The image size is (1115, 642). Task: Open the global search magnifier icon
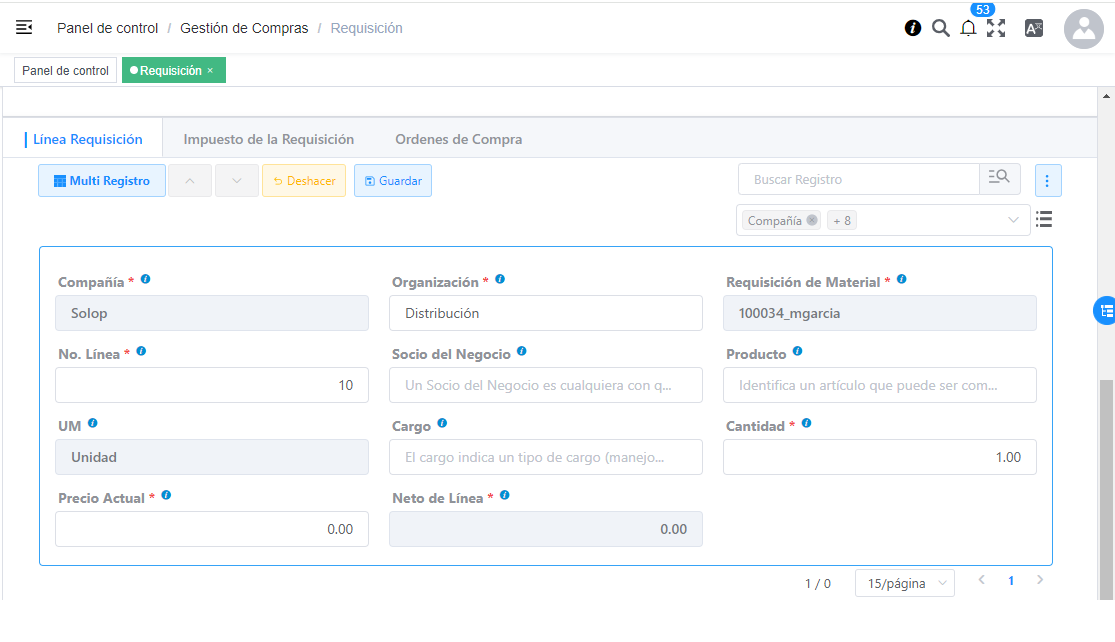coord(940,28)
